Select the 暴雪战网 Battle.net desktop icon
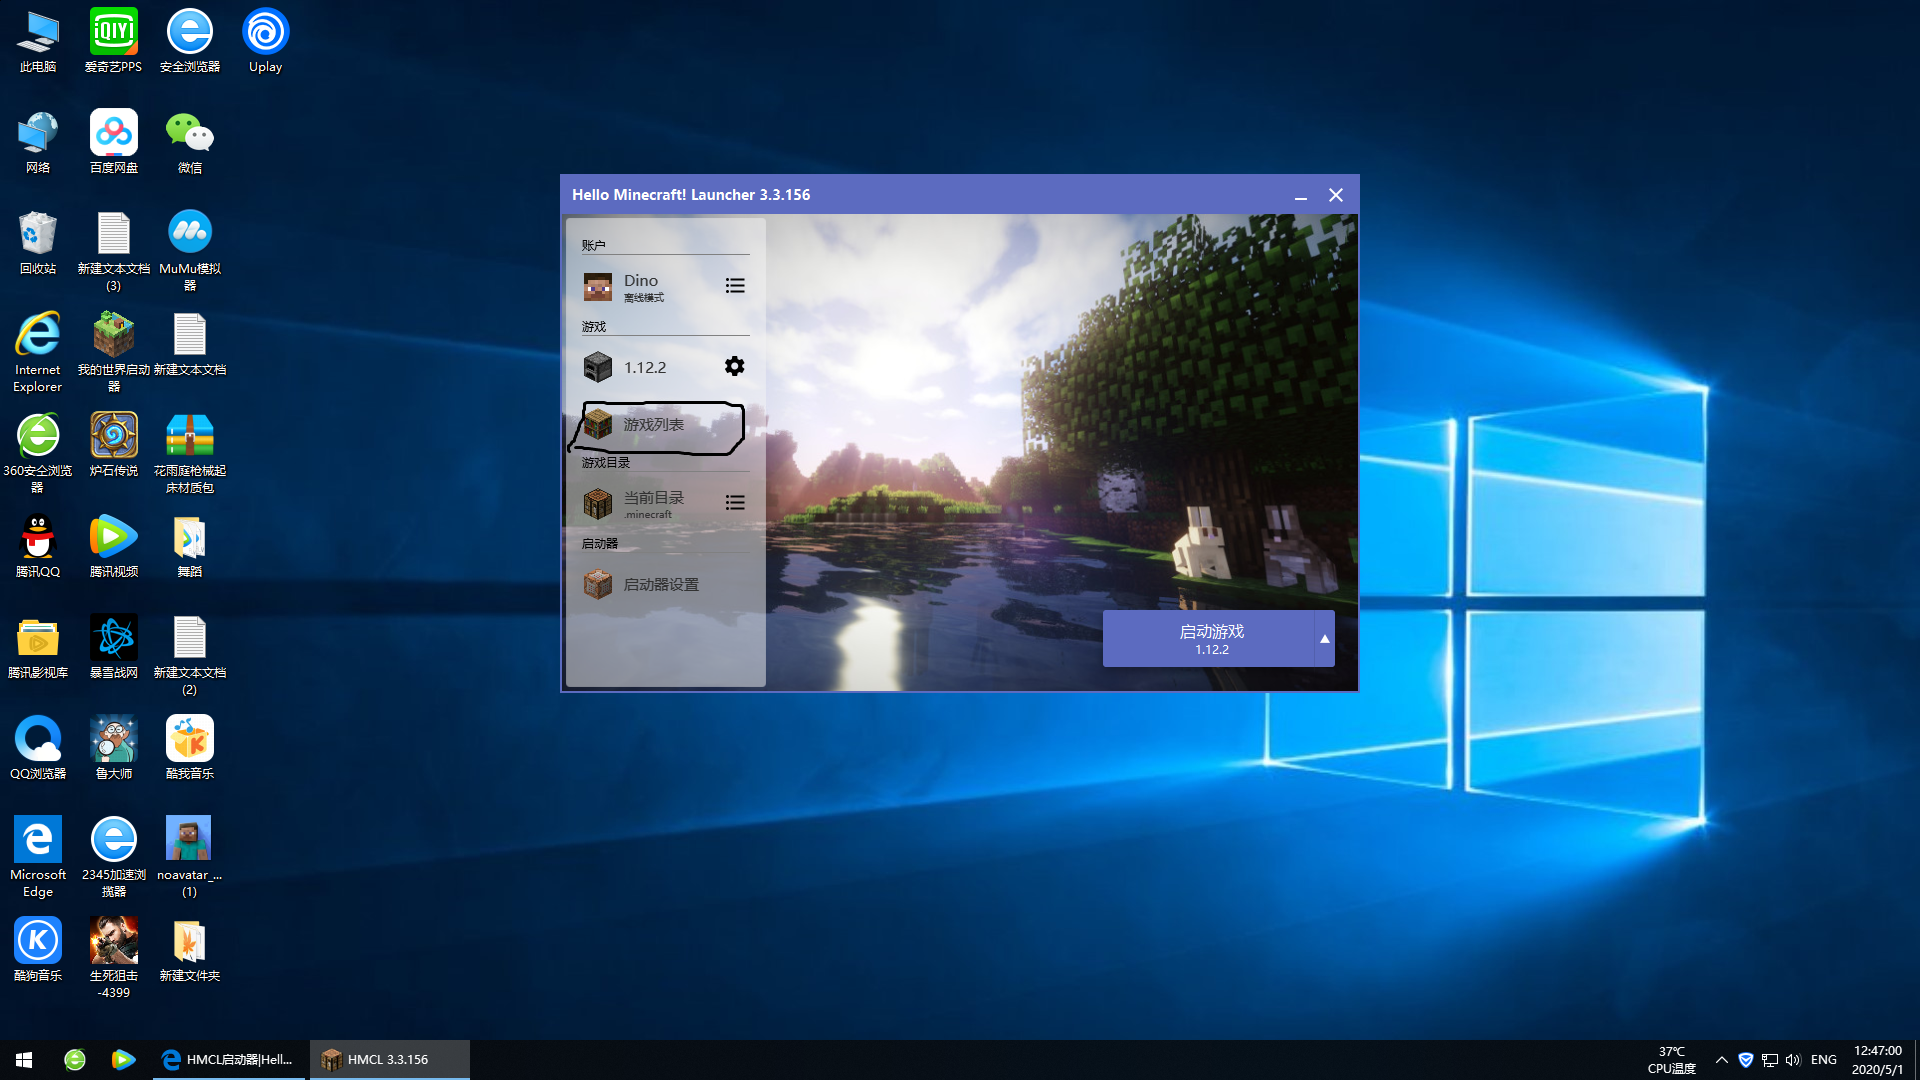1920x1080 pixels. [113, 647]
